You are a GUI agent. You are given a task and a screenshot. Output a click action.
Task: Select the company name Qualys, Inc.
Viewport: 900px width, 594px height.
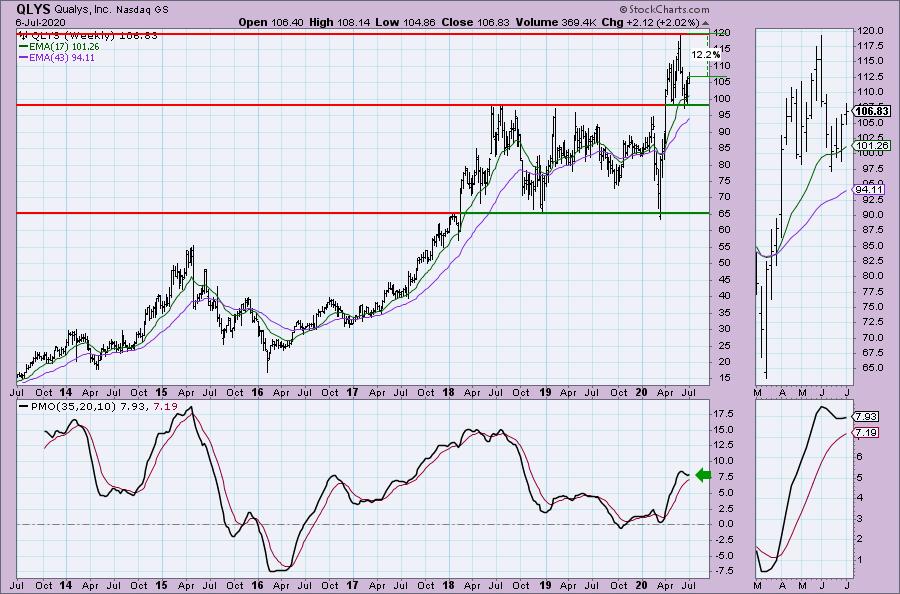(x=83, y=10)
